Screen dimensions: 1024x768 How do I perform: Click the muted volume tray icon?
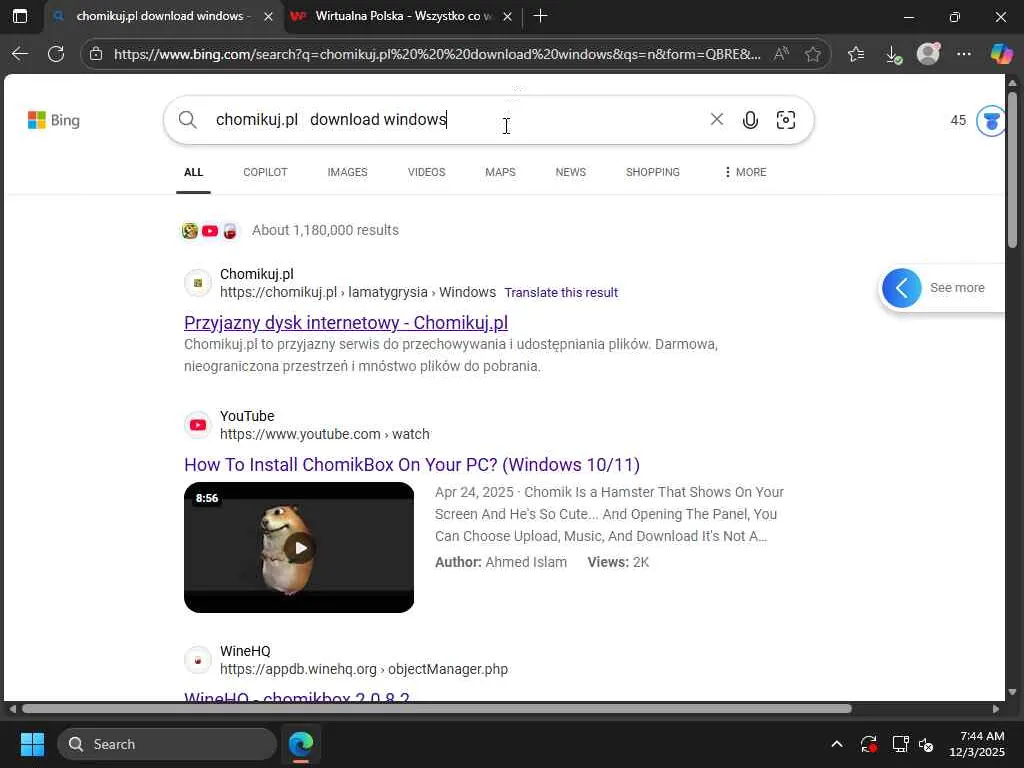click(x=927, y=744)
